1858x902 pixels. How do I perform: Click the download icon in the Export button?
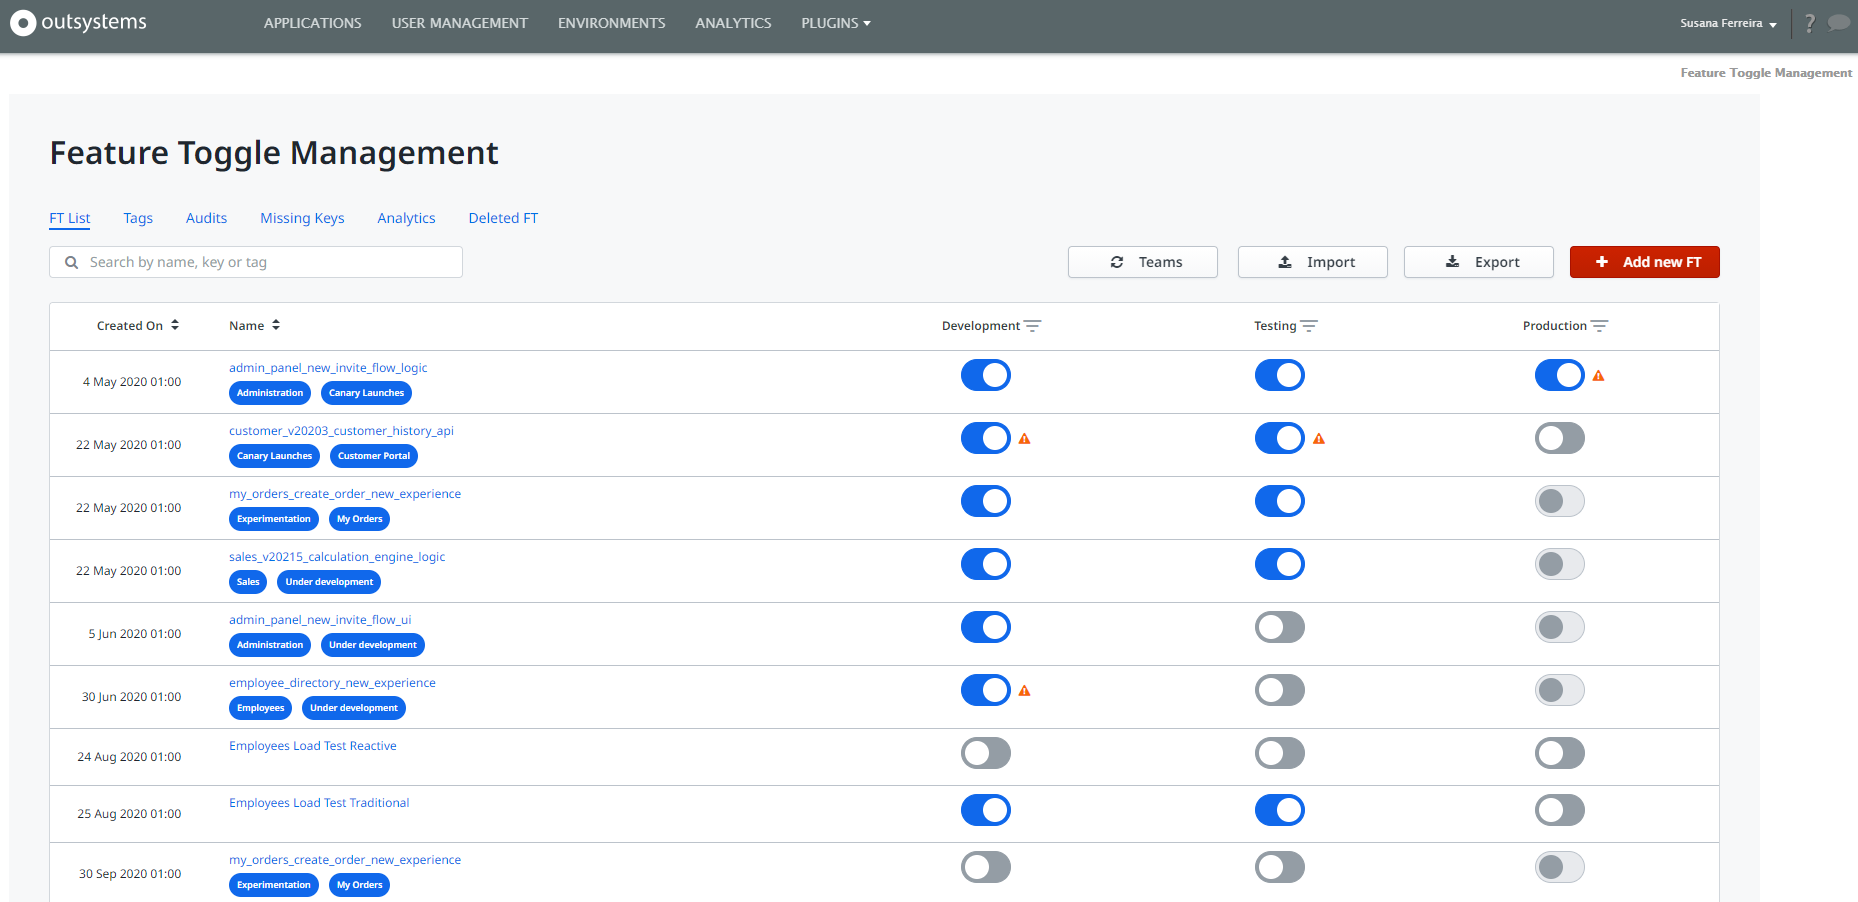pyautogui.click(x=1452, y=262)
